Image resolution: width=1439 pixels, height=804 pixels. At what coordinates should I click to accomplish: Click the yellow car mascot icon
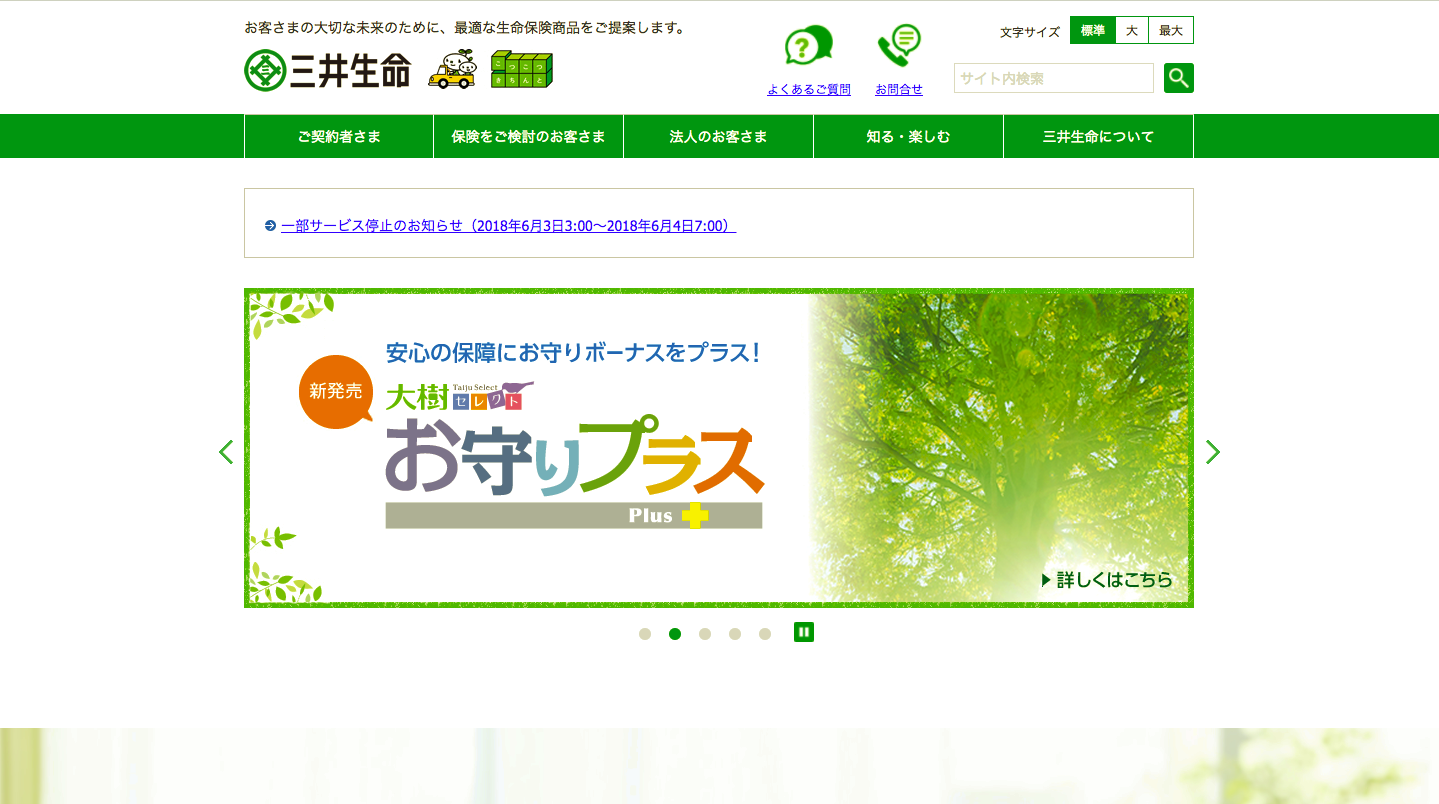pos(452,69)
